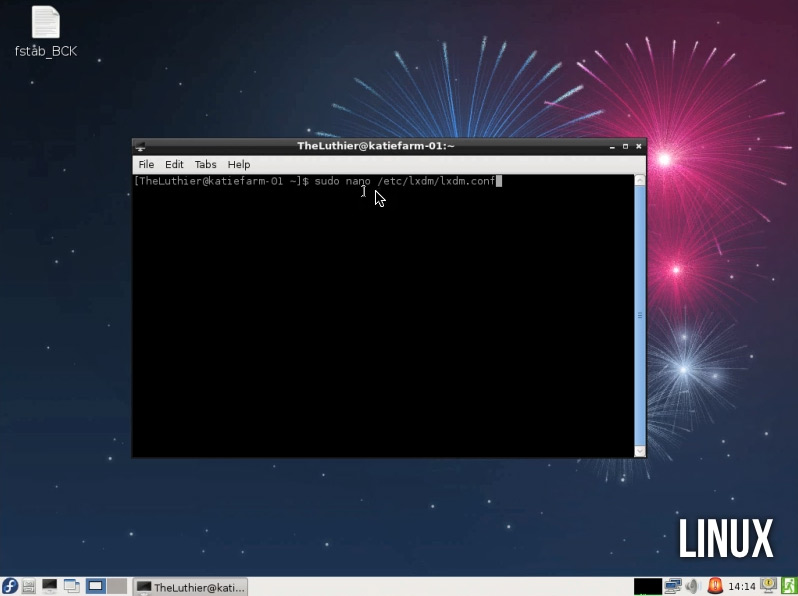Maximize the terminal window
This screenshot has height=596, width=798.
(625, 147)
